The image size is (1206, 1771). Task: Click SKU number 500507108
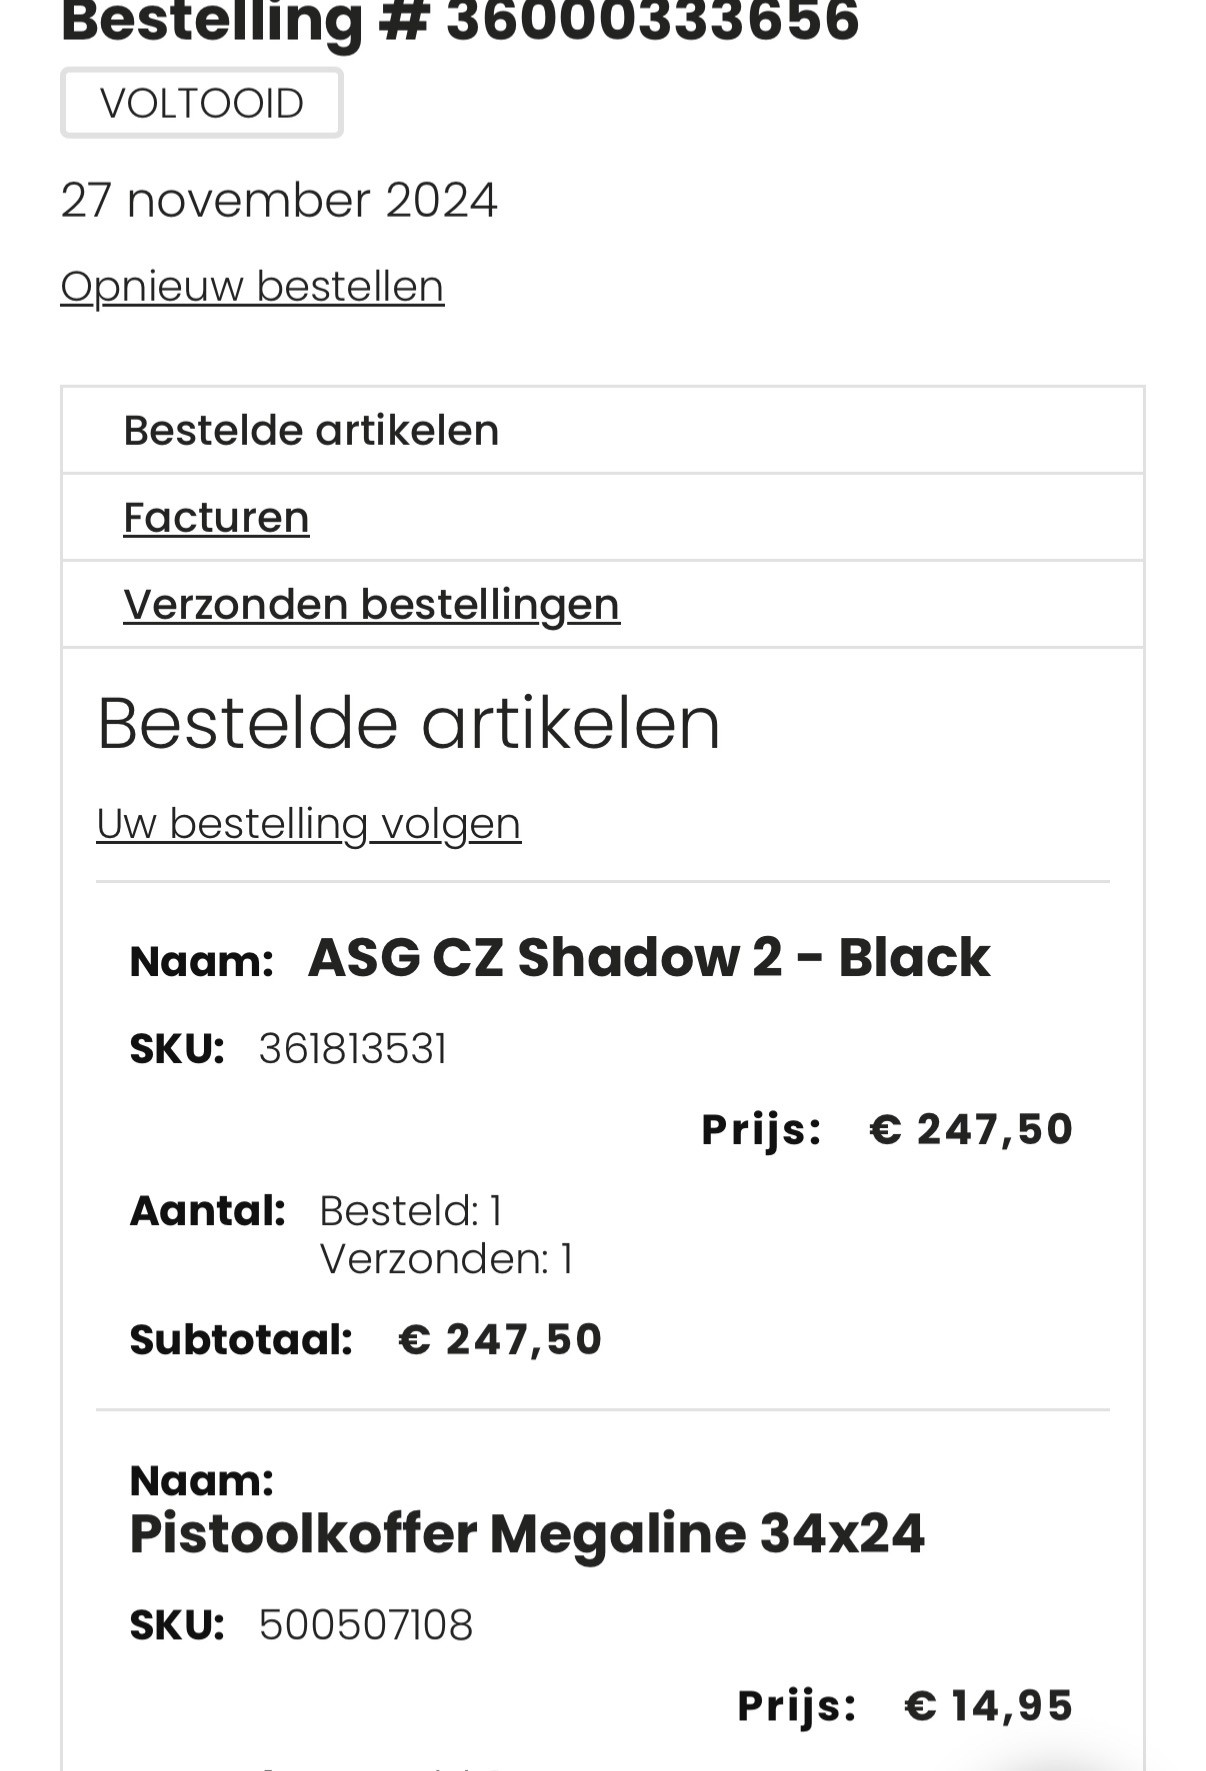click(x=365, y=1625)
